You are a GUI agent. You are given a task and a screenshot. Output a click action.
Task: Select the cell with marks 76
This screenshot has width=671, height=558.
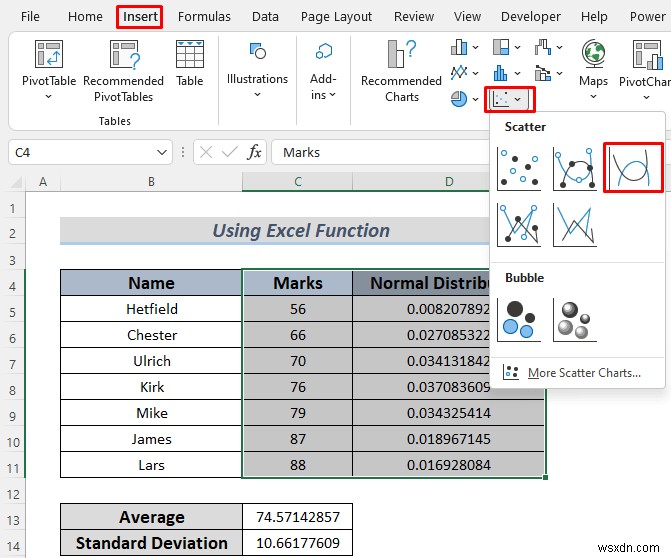point(297,387)
